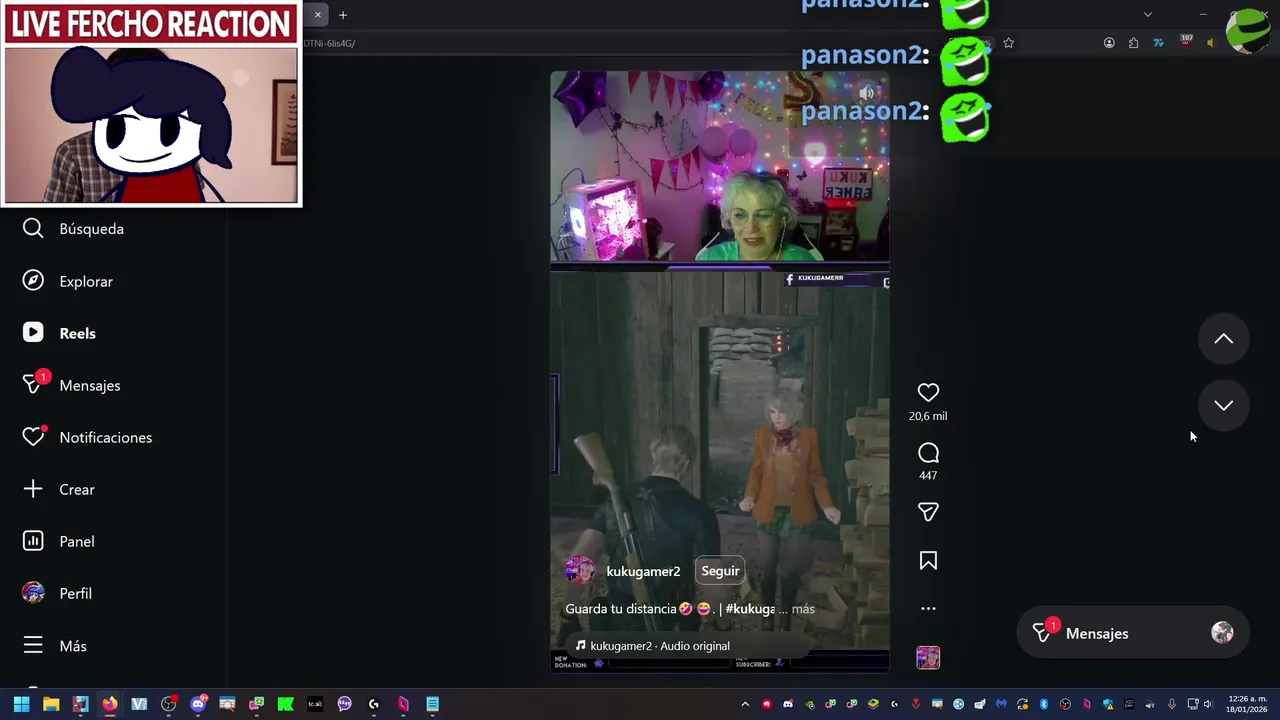Open volume control in system tray
The height and width of the screenshot is (720, 1280).
[1208, 704]
